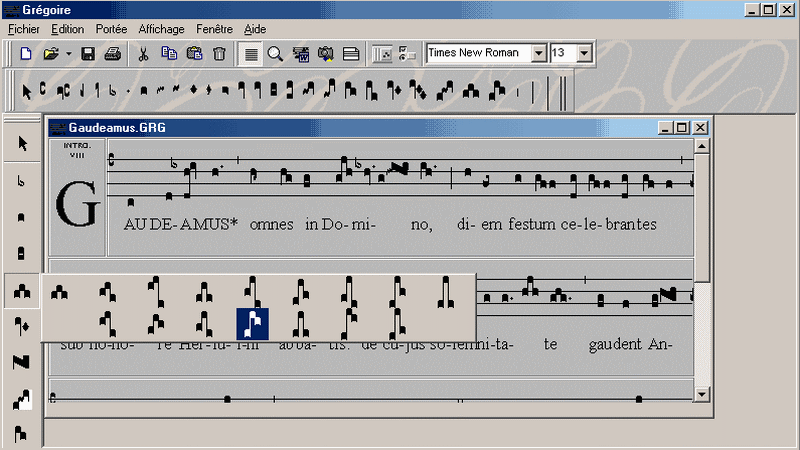This screenshot has height=450, width=800.
Task: Select the ascending scandicus in left palette
Action: (x=21, y=399)
